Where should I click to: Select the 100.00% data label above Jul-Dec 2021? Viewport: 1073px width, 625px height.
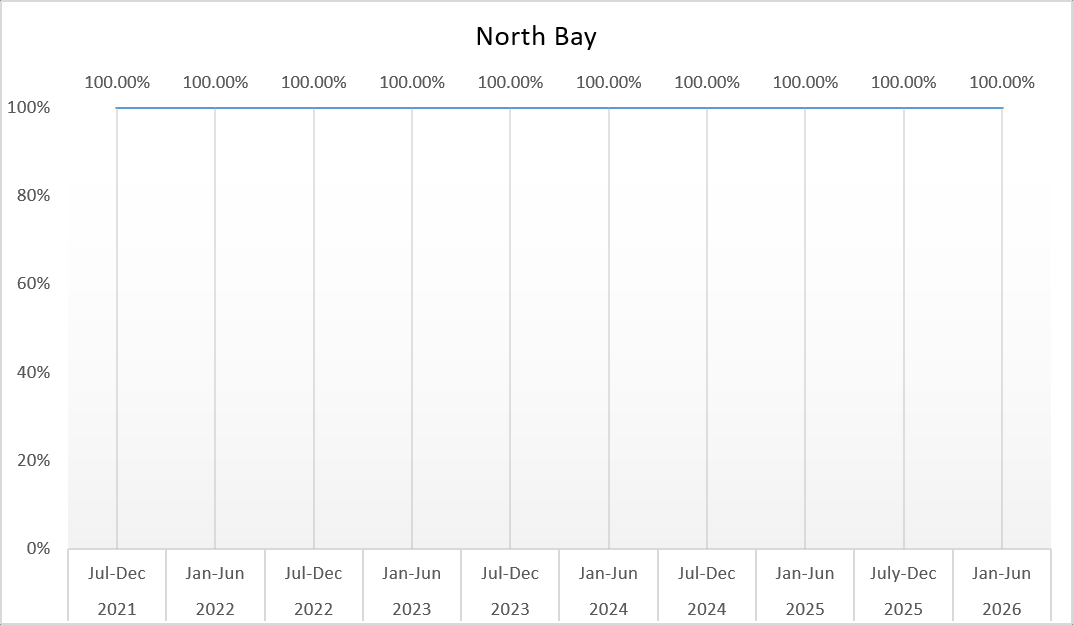pyautogui.click(x=117, y=83)
